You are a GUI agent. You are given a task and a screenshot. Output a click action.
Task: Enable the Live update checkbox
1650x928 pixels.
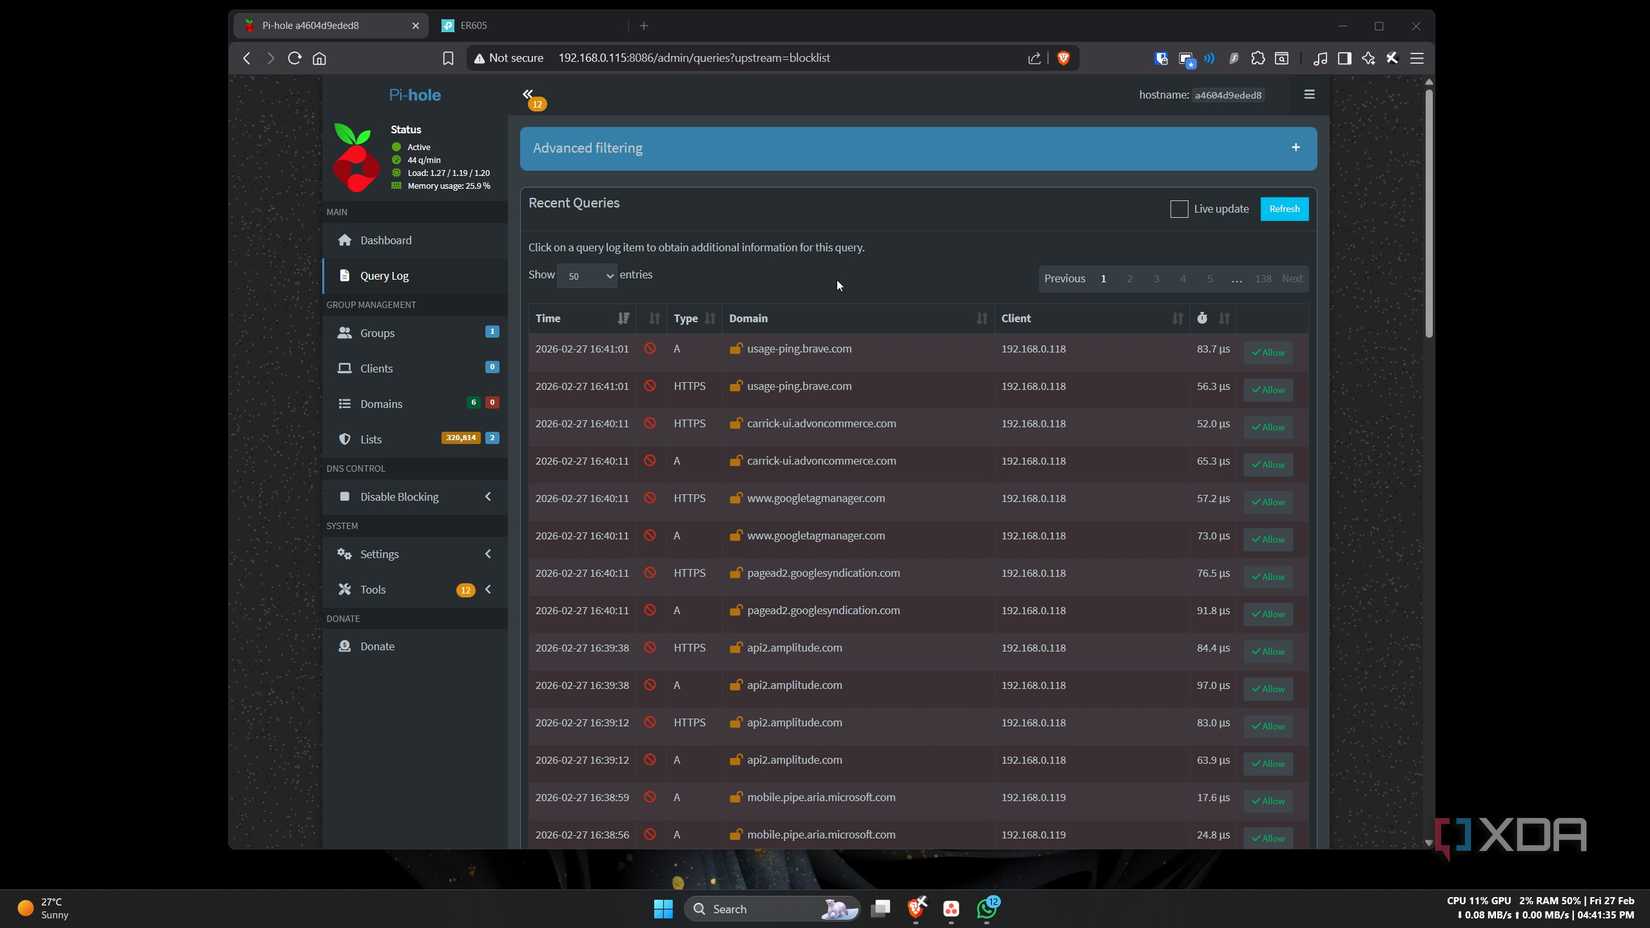pos(1179,209)
